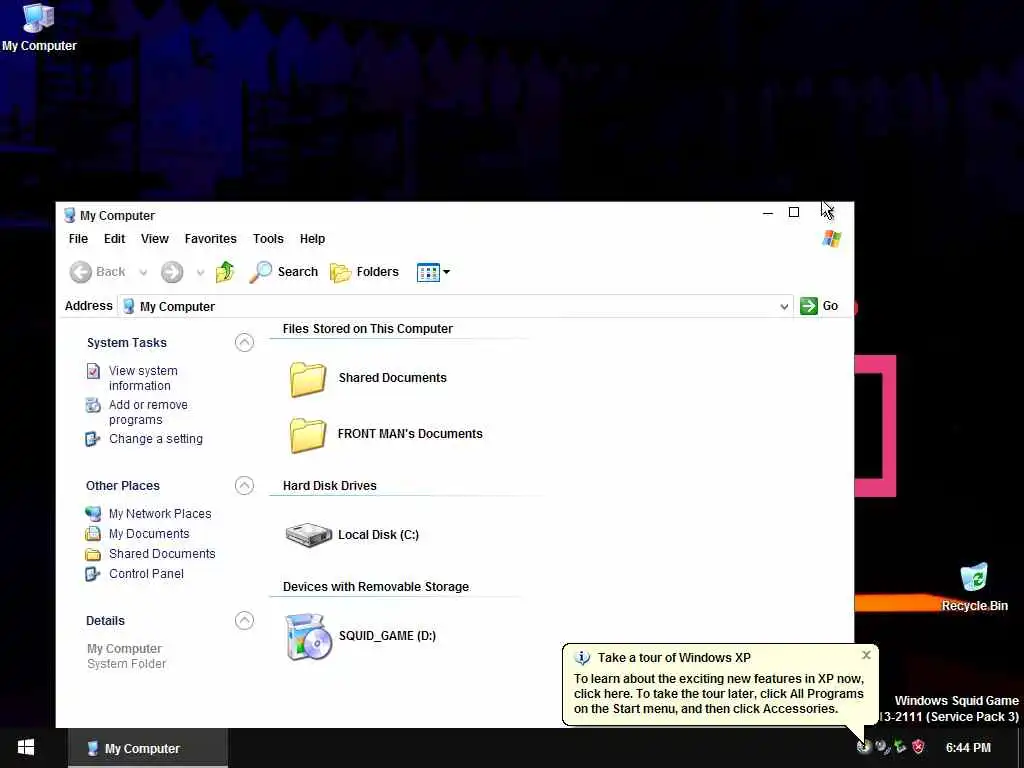This screenshot has width=1024, height=768.
Task: Select FRONT MAN's Documents folder icon
Action: pyautogui.click(x=308, y=435)
